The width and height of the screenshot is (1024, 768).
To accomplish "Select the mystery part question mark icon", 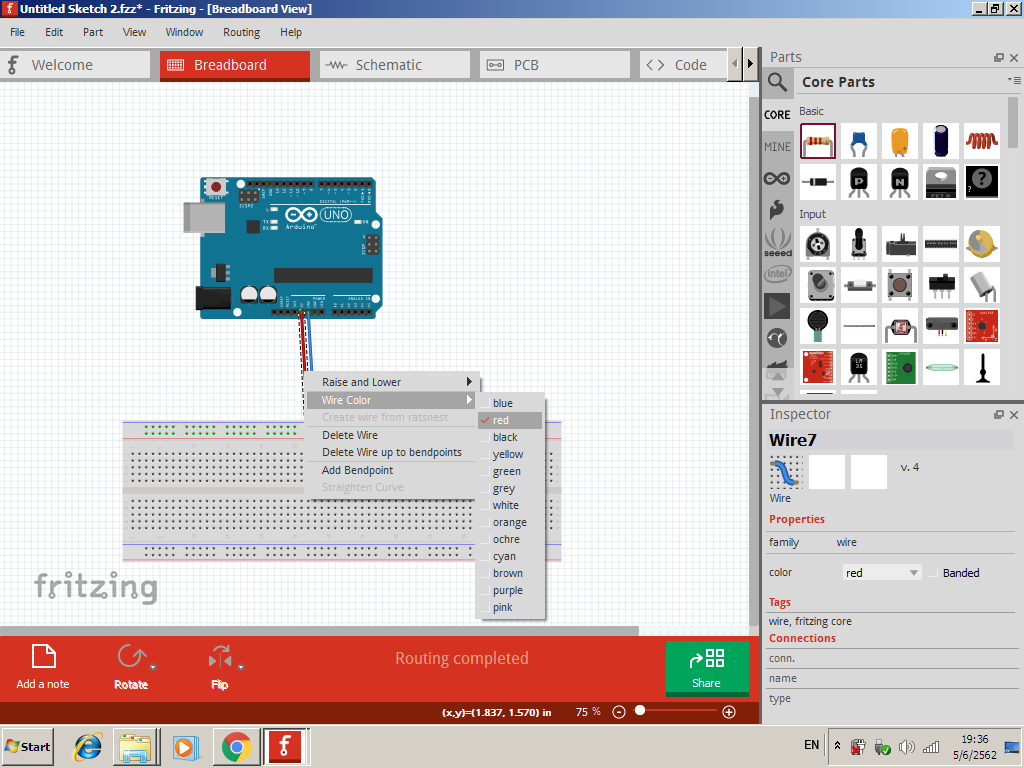I will click(x=982, y=182).
